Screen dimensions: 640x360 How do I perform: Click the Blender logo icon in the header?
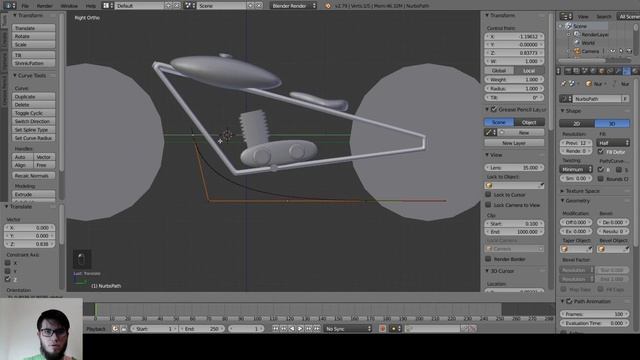point(328,6)
